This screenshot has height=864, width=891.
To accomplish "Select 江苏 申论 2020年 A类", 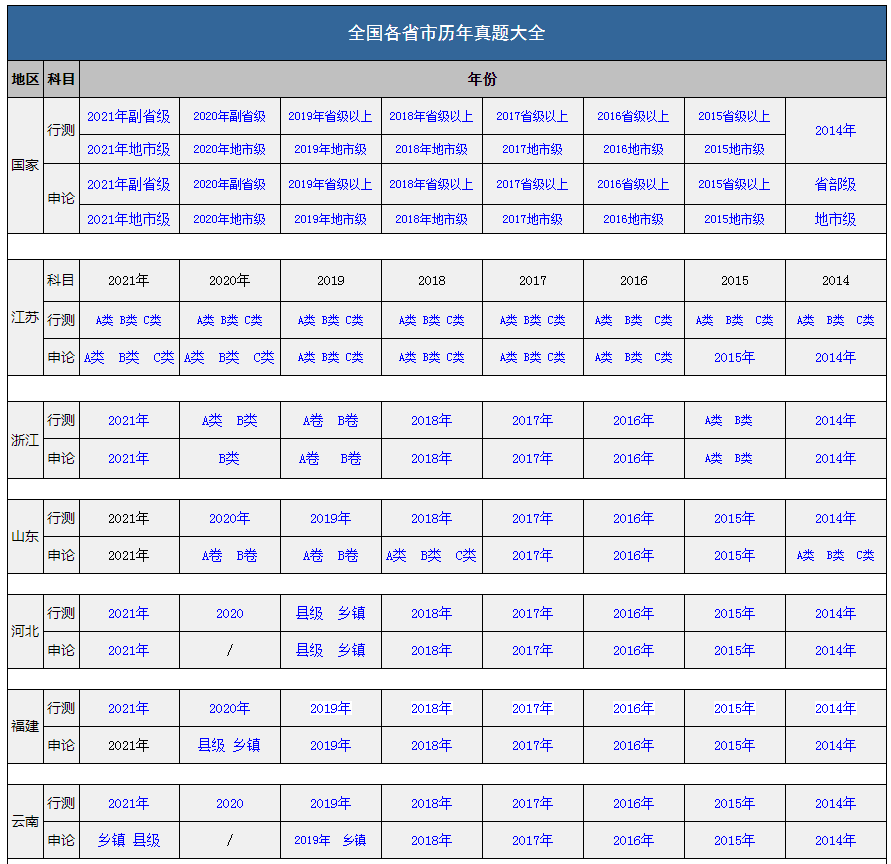I will (x=194, y=357).
